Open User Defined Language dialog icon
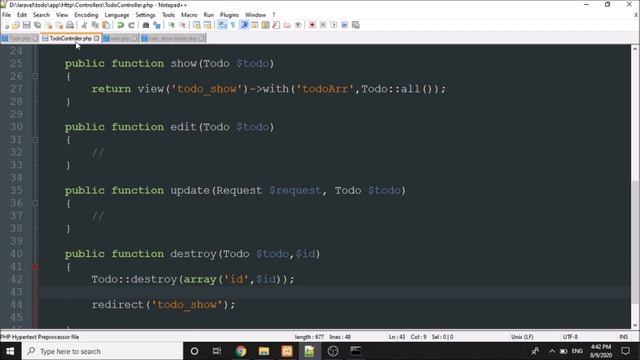The image size is (640, 360). coord(254,25)
